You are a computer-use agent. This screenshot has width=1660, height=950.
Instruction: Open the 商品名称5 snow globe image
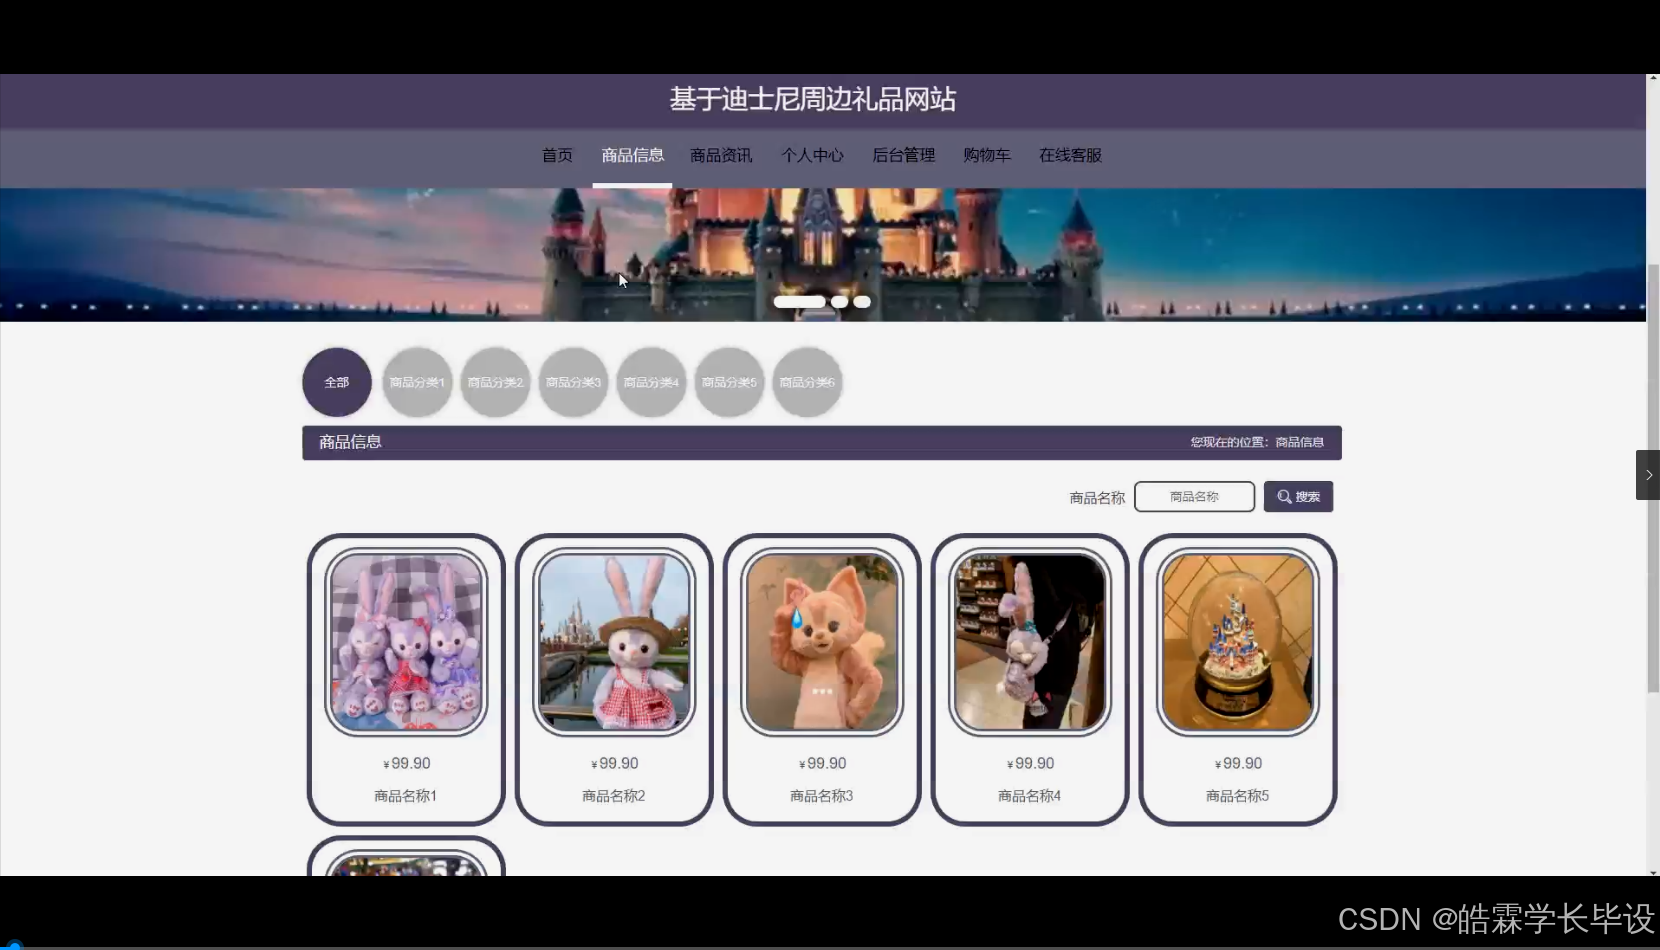pos(1238,642)
